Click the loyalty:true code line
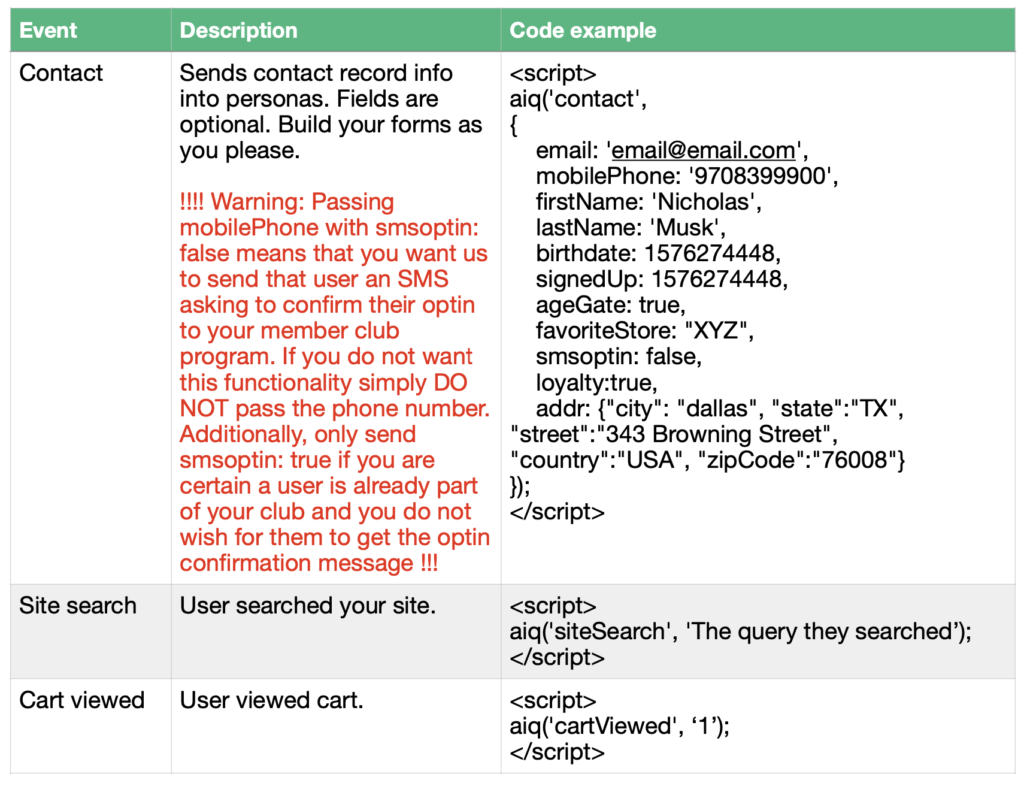 [596, 383]
